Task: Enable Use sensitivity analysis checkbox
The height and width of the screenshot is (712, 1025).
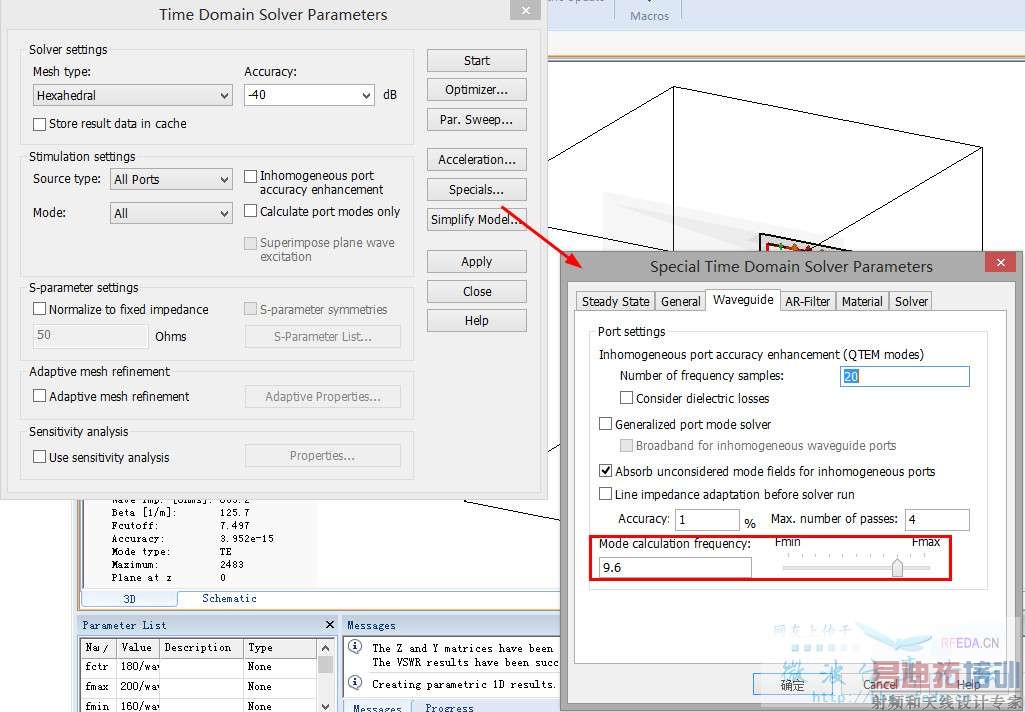Action: [x=40, y=457]
